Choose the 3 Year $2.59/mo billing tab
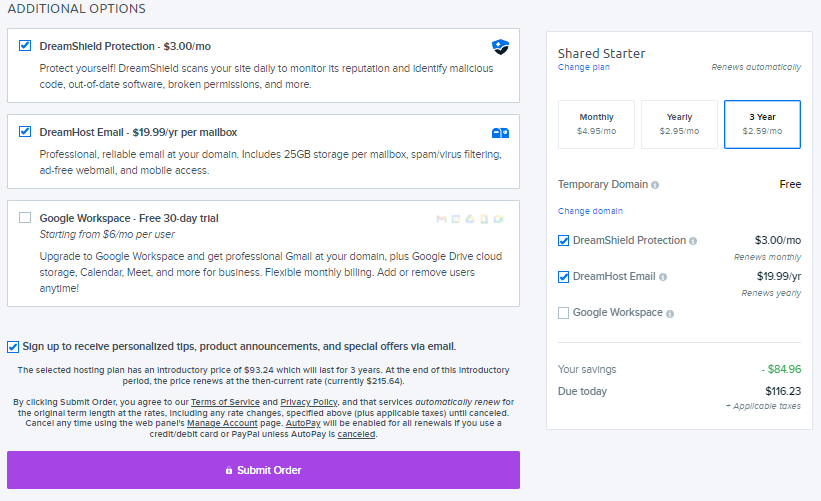This screenshot has height=501, width=821. (762, 124)
